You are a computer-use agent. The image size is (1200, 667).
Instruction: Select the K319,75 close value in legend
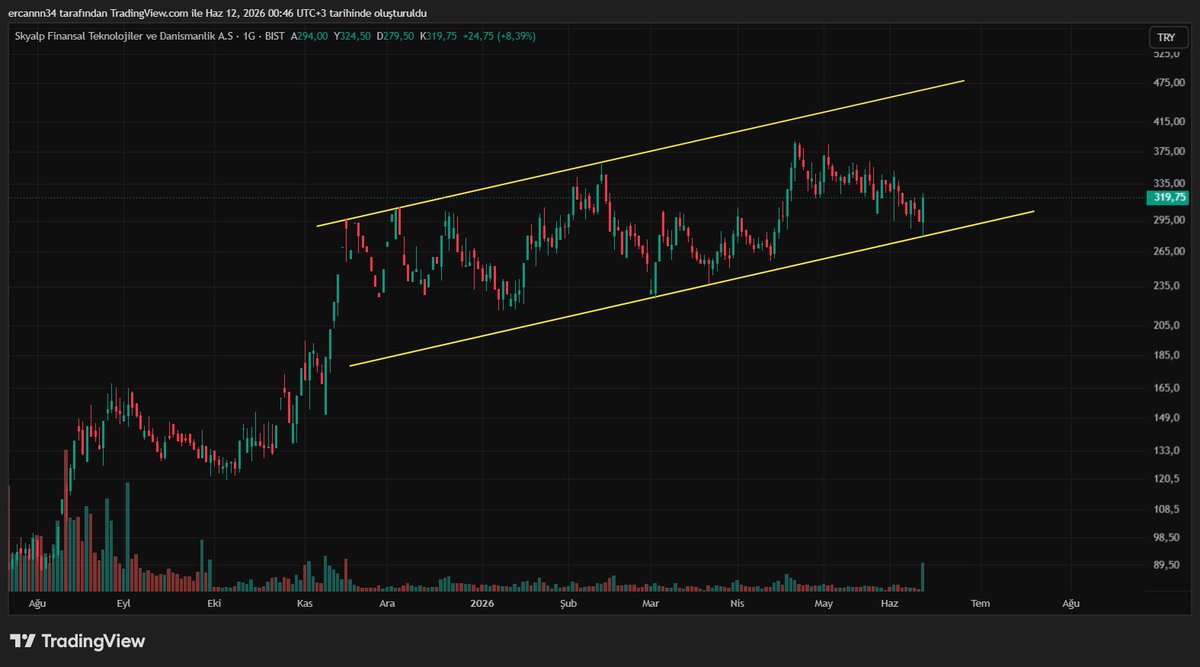point(439,36)
